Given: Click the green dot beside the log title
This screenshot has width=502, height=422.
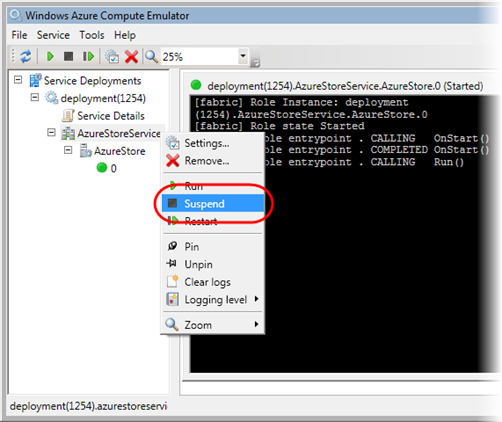Looking at the screenshot, I should pos(196,85).
